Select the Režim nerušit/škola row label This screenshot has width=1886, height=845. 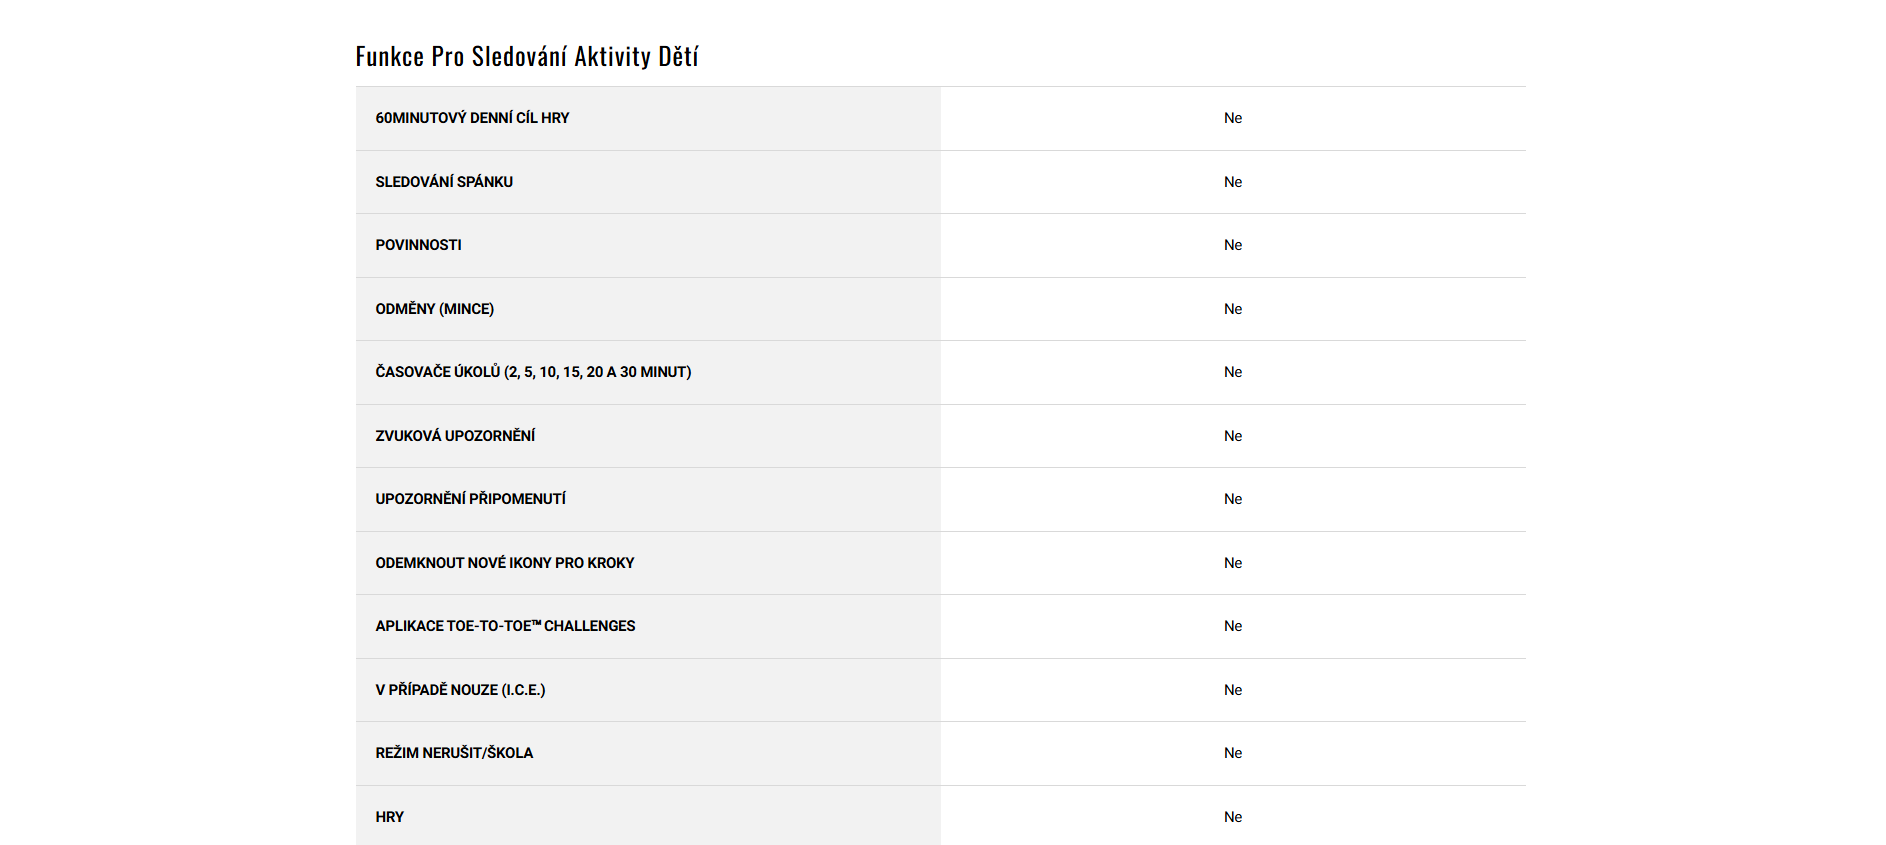454,753
